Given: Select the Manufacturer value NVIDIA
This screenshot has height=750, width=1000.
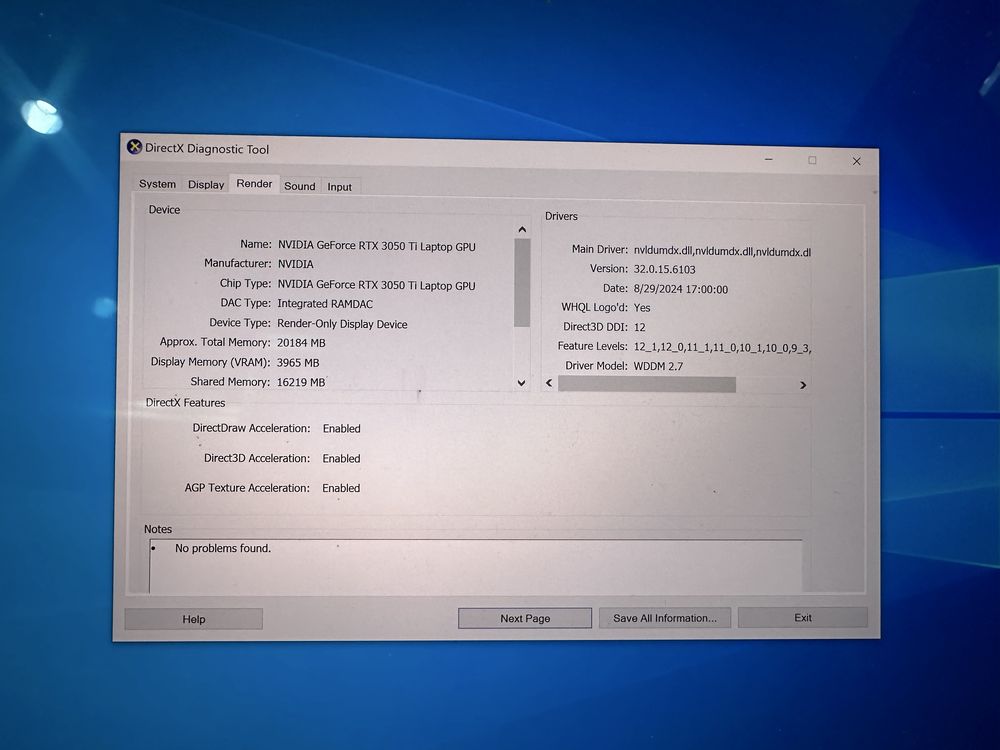Looking at the screenshot, I should point(295,264).
